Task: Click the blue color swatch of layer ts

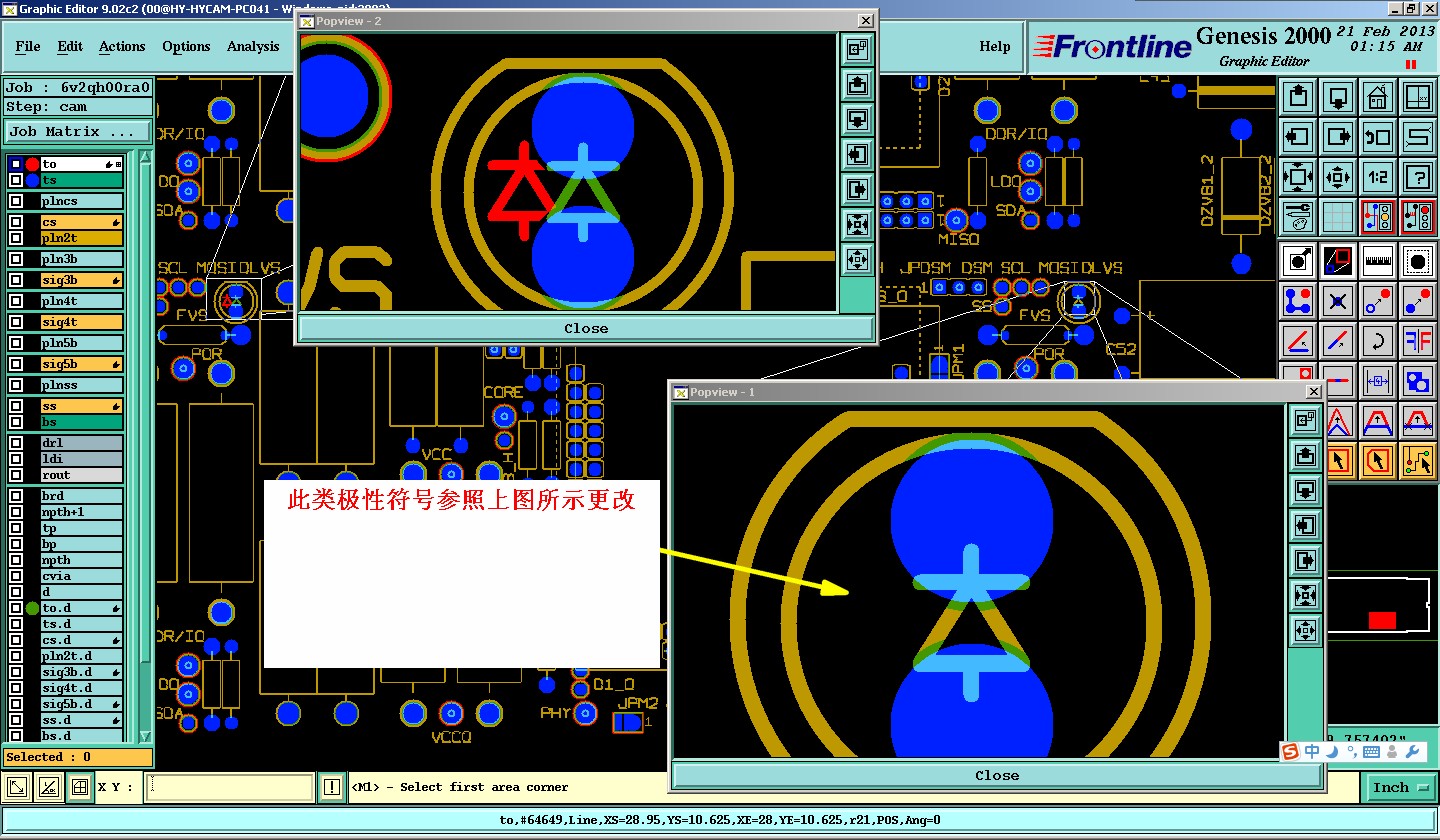Action: point(33,180)
